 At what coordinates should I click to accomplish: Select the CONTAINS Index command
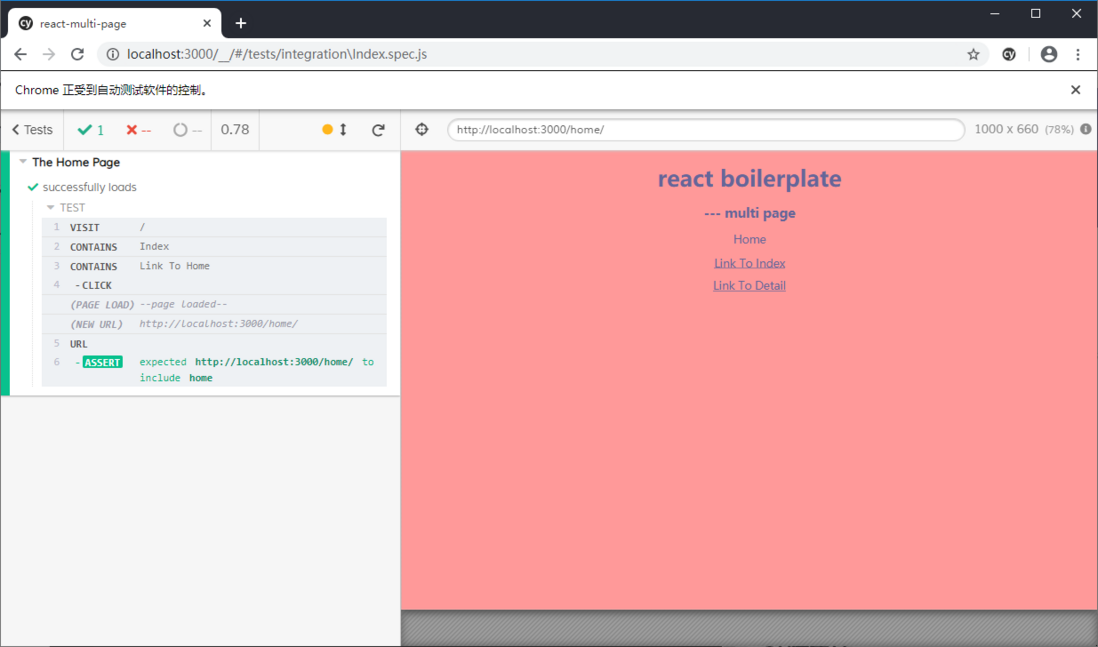click(x=214, y=246)
